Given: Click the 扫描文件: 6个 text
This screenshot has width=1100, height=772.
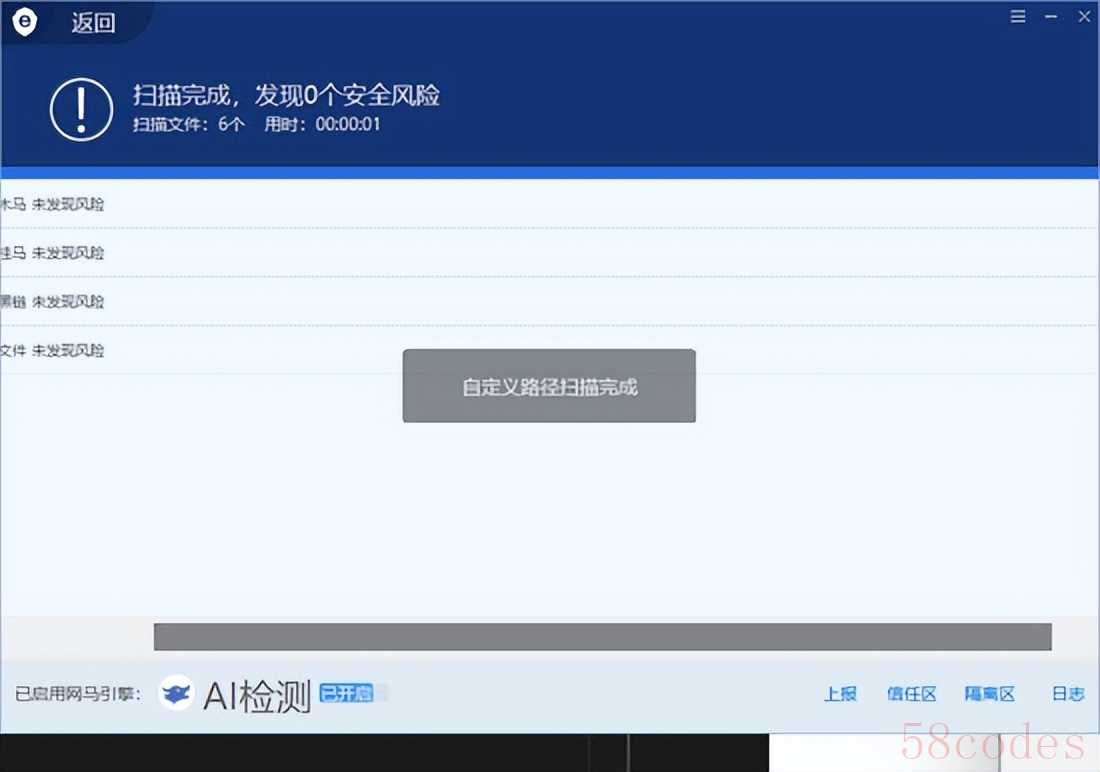Looking at the screenshot, I should click(189, 125).
